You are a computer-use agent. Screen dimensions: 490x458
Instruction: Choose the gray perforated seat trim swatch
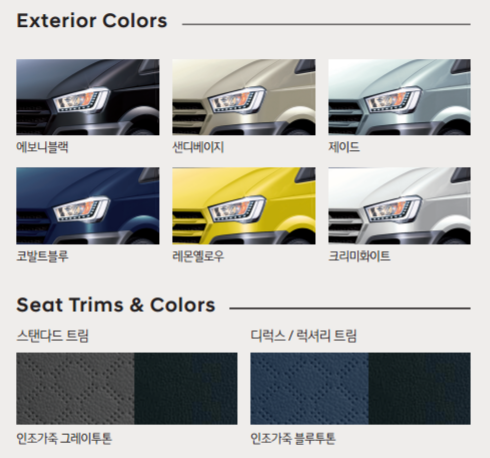75,388
